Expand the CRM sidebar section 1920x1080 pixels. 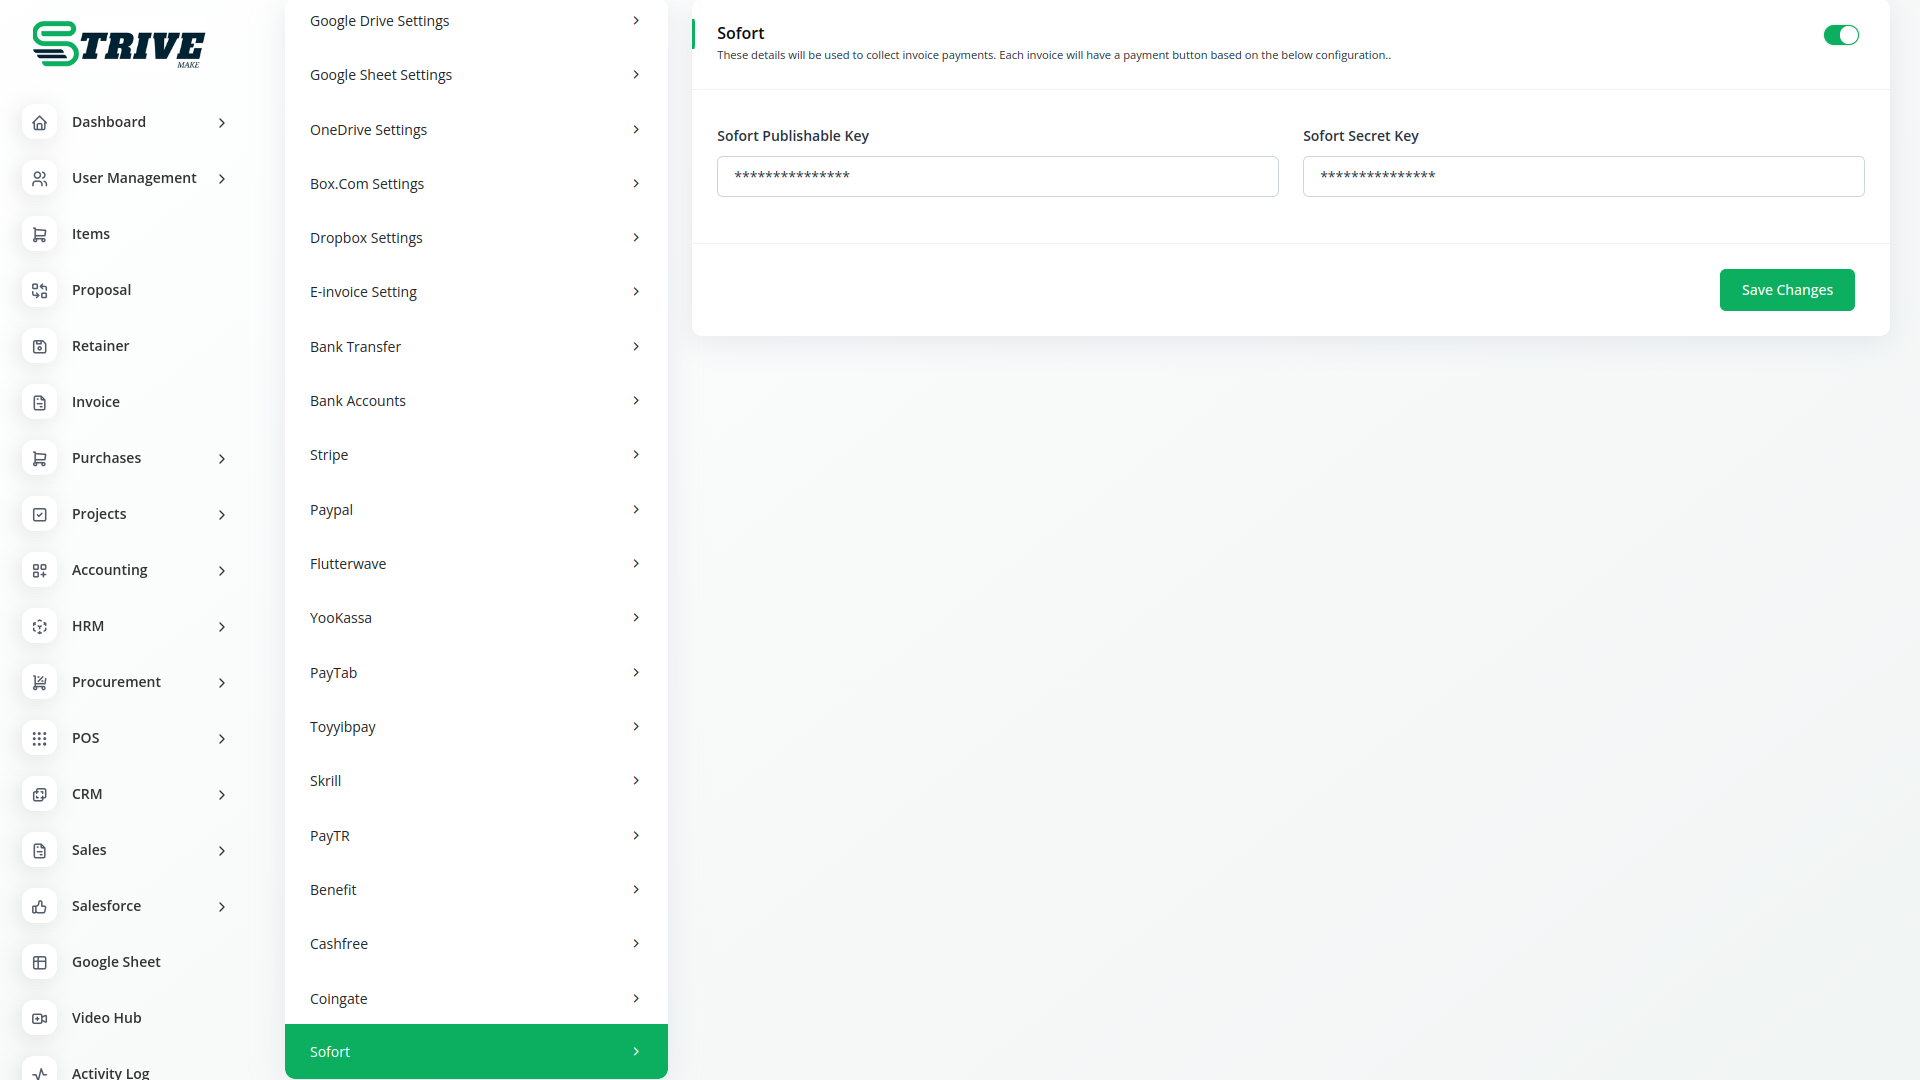222,794
